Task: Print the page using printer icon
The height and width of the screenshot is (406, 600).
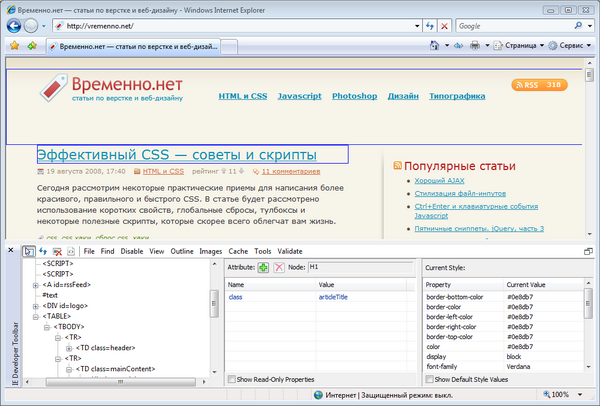Action: [475, 46]
